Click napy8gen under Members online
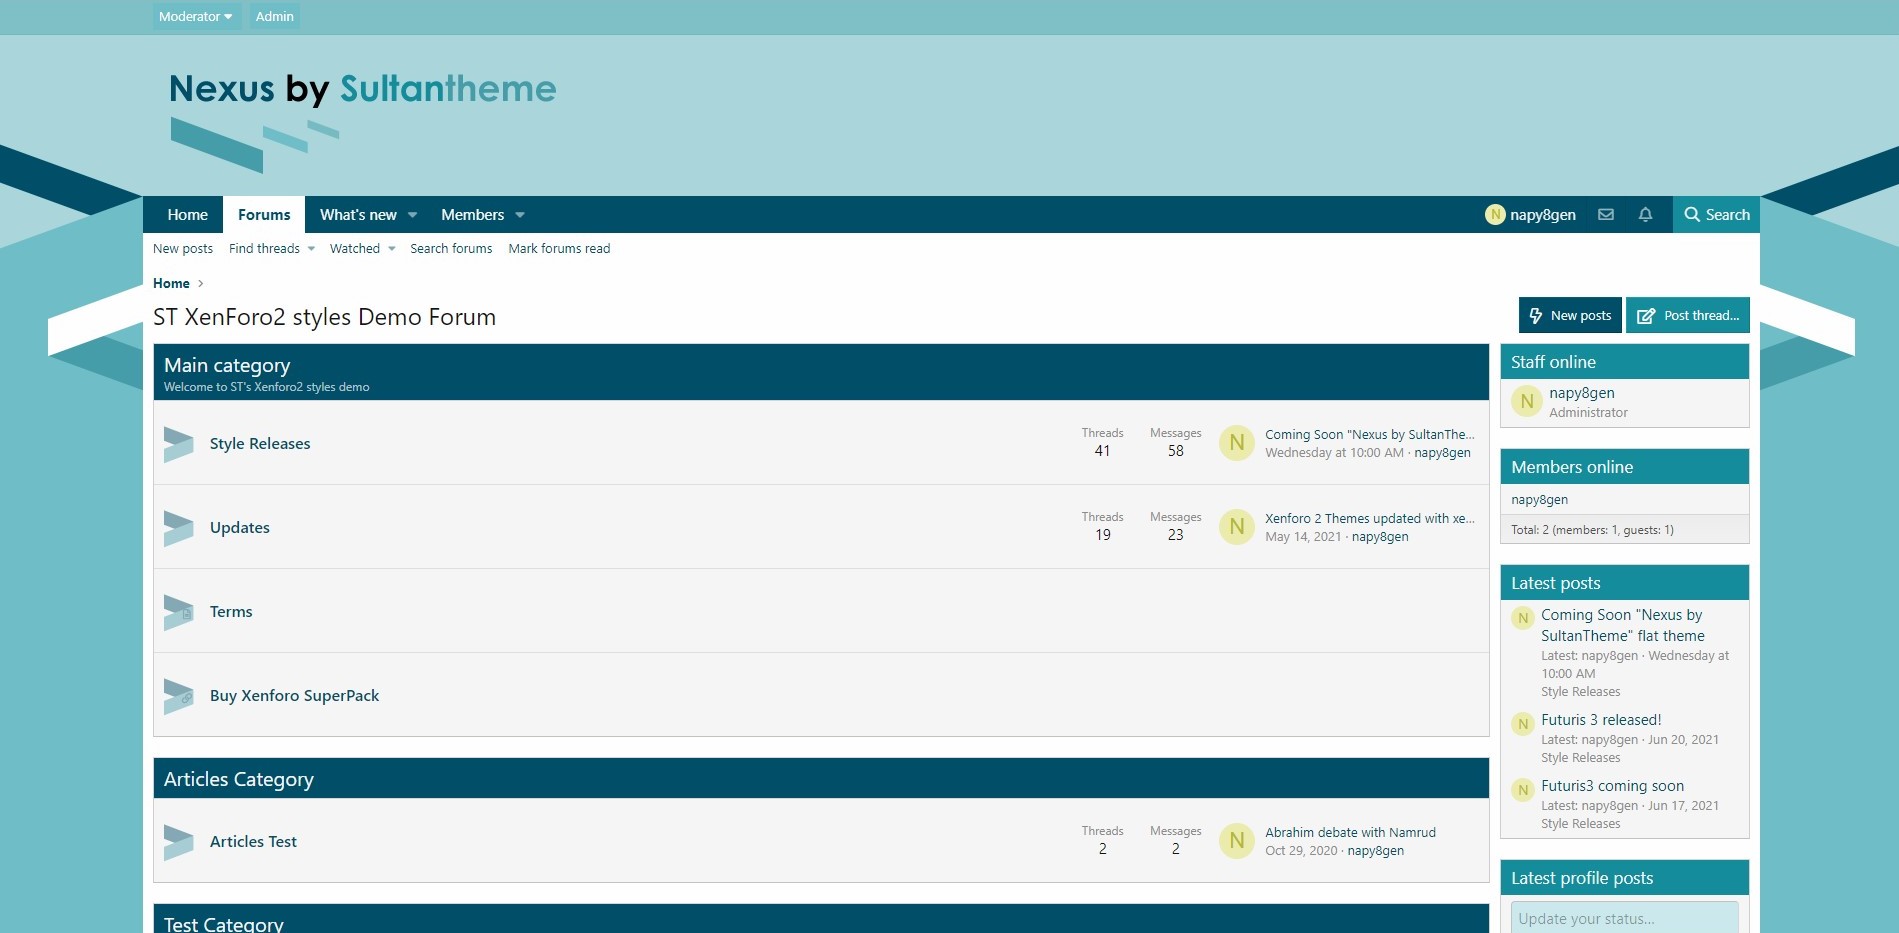Image resolution: width=1899 pixels, height=933 pixels. point(1539,500)
